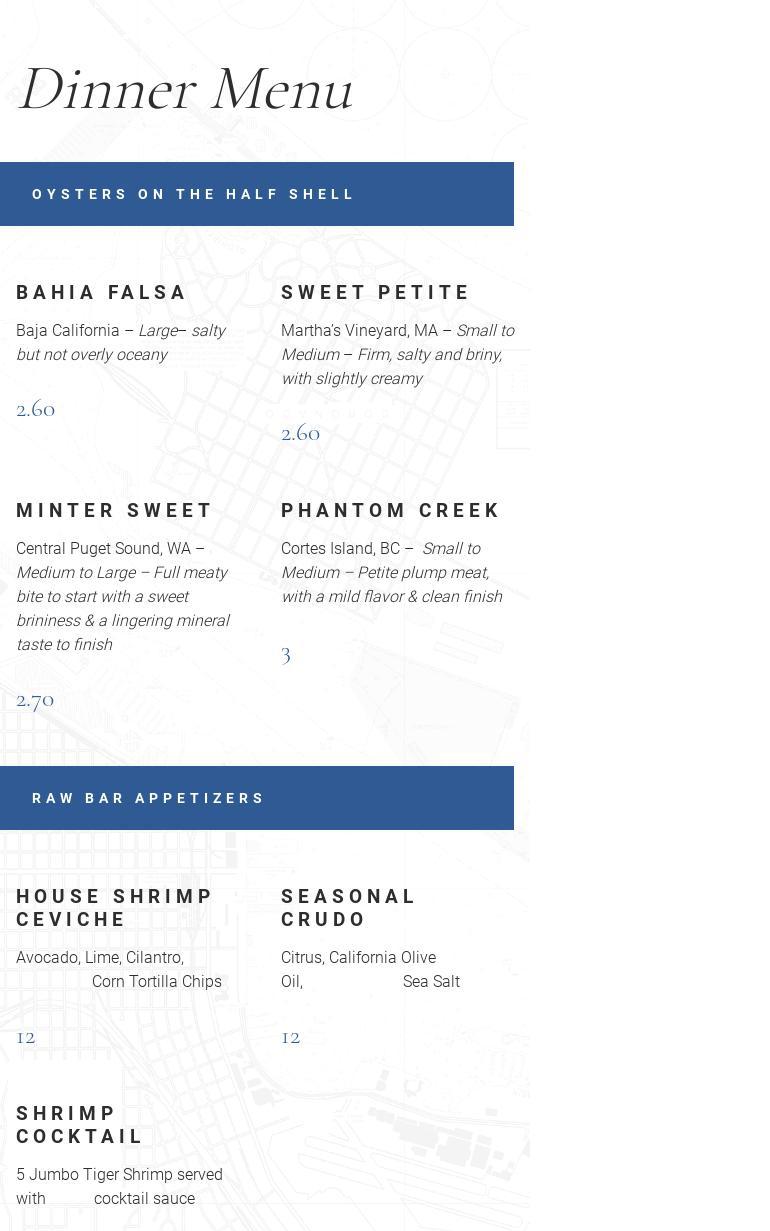This screenshot has width=770, height=1231.
Task: Click the Sweet Petite Martha's Vineyard description
Action: [x=397, y=354]
